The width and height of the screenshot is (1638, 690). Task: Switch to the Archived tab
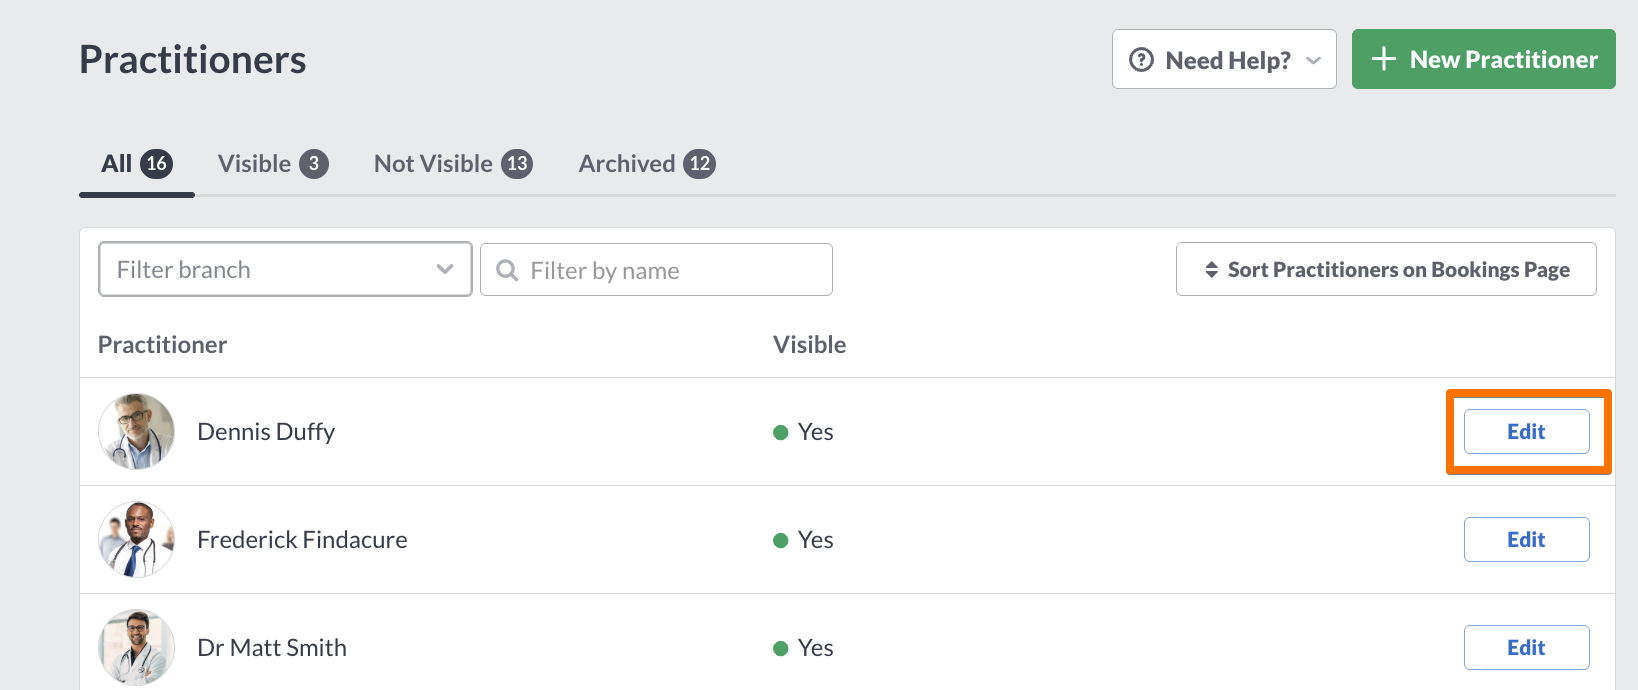click(x=647, y=164)
